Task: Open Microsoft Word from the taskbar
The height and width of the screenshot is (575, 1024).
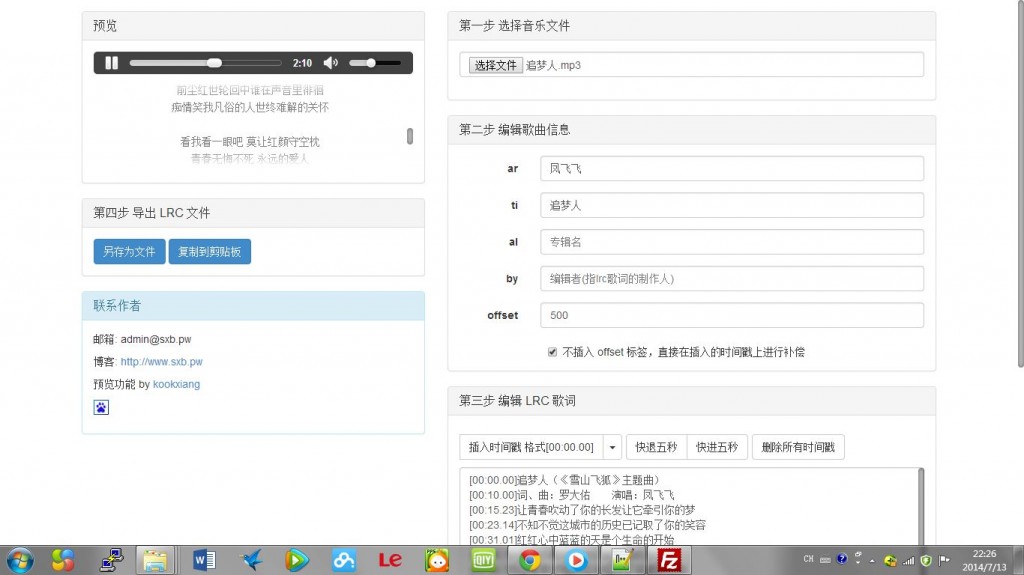Action: pos(203,560)
